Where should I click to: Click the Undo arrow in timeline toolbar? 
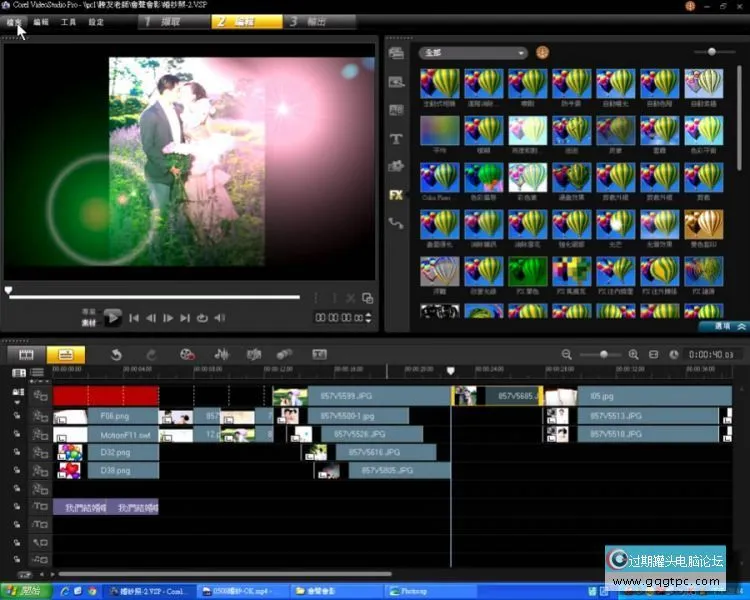pos(115,354)
